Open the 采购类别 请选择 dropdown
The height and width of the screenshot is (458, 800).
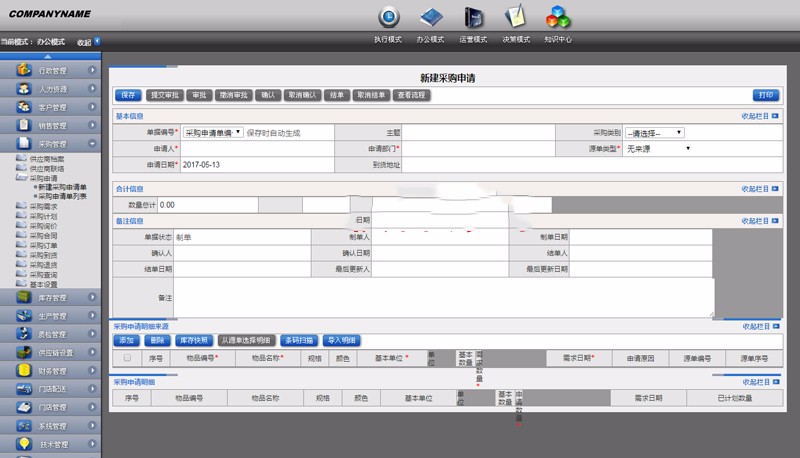click(x=655, y=132)
